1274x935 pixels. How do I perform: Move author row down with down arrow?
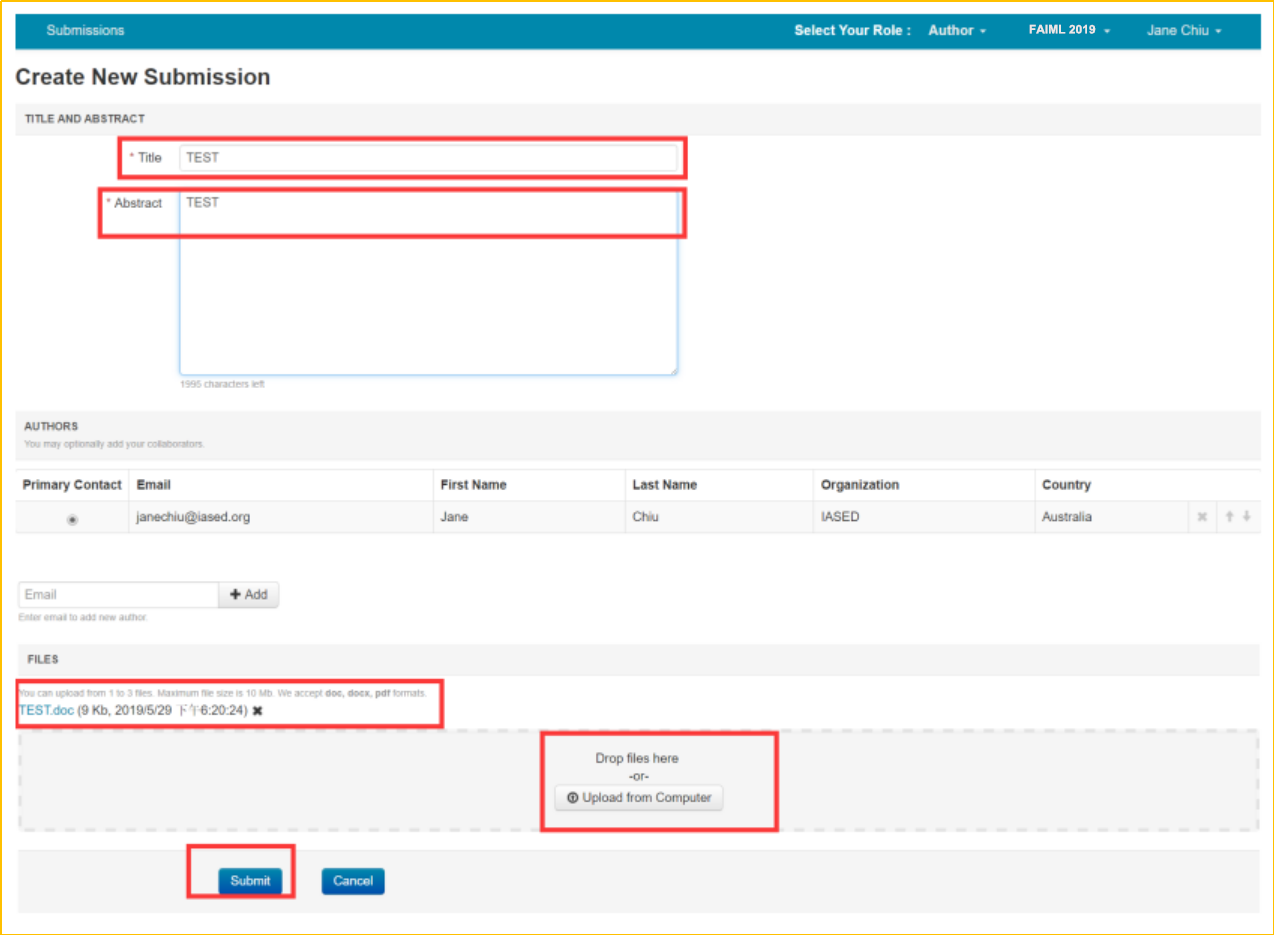pyautogui.click(x=1246, y=517)
